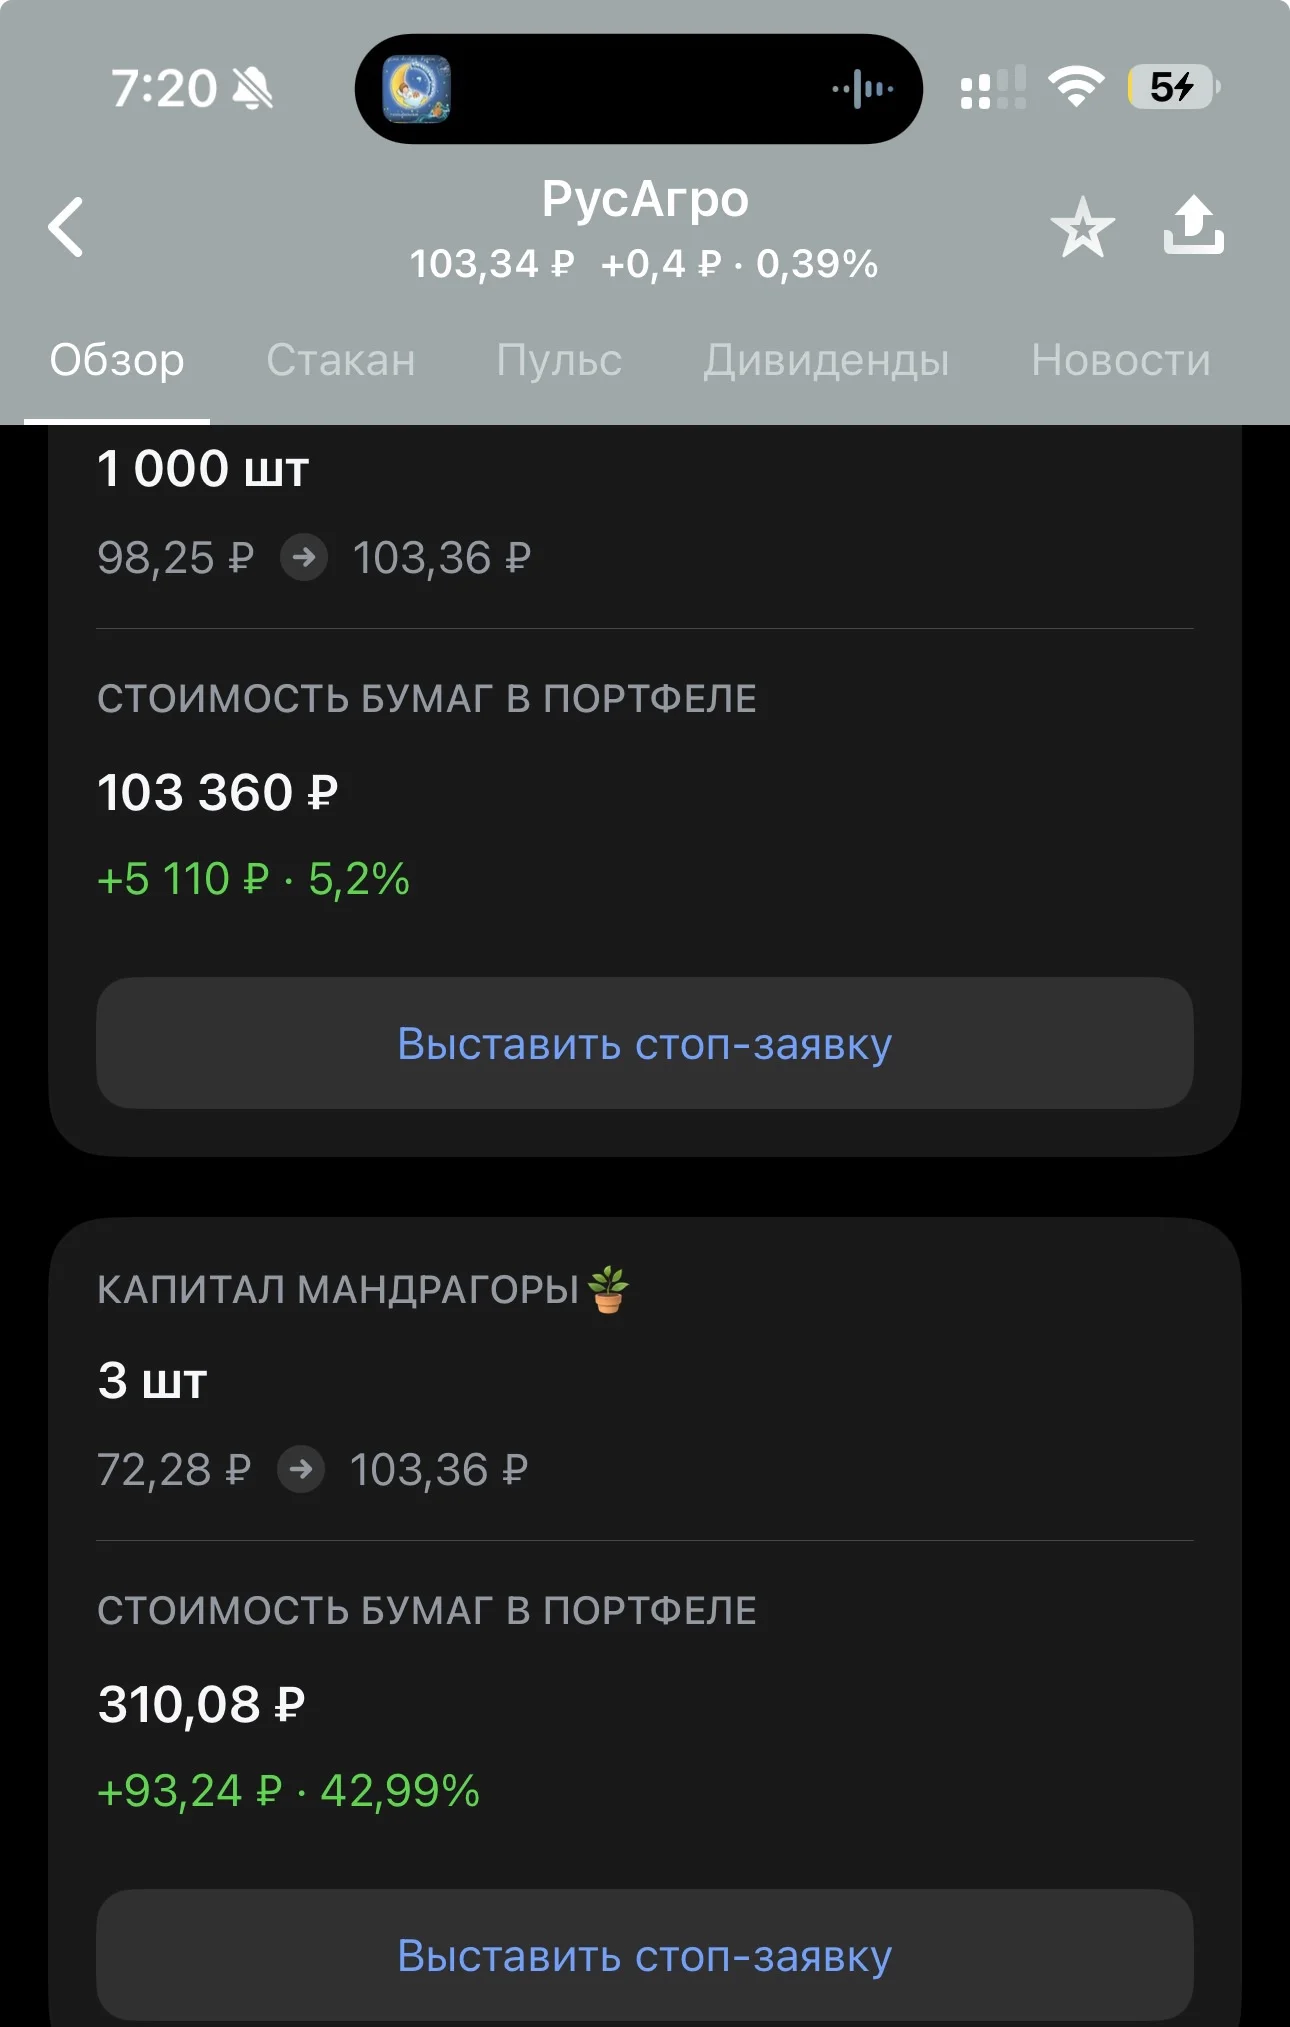Open the Дивиденды tab
Image resolution: width=1290 pixels, height=2027 pixels.
coord(826,360)
